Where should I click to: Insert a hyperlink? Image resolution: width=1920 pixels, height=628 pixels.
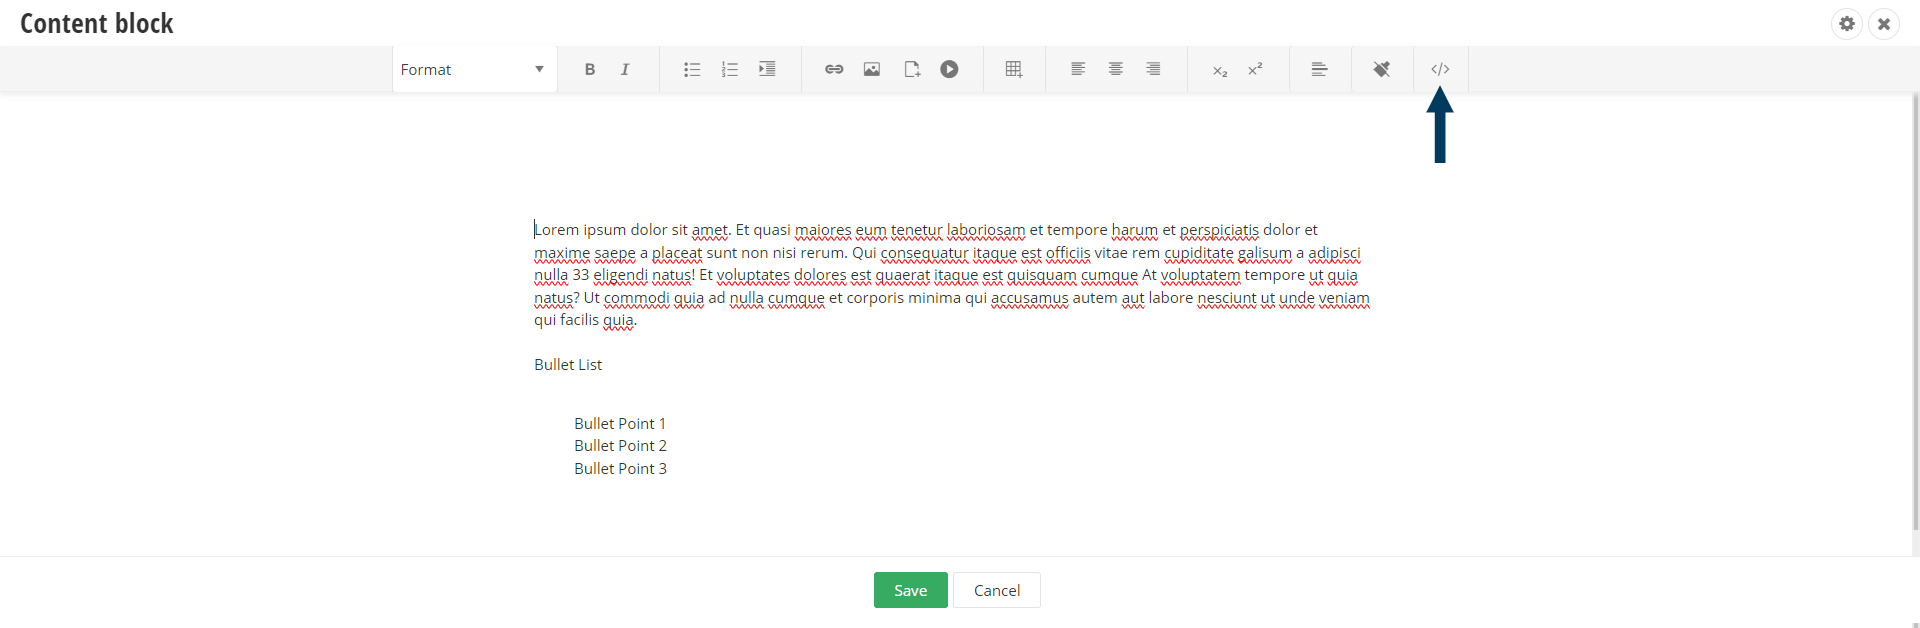[834, 69]
